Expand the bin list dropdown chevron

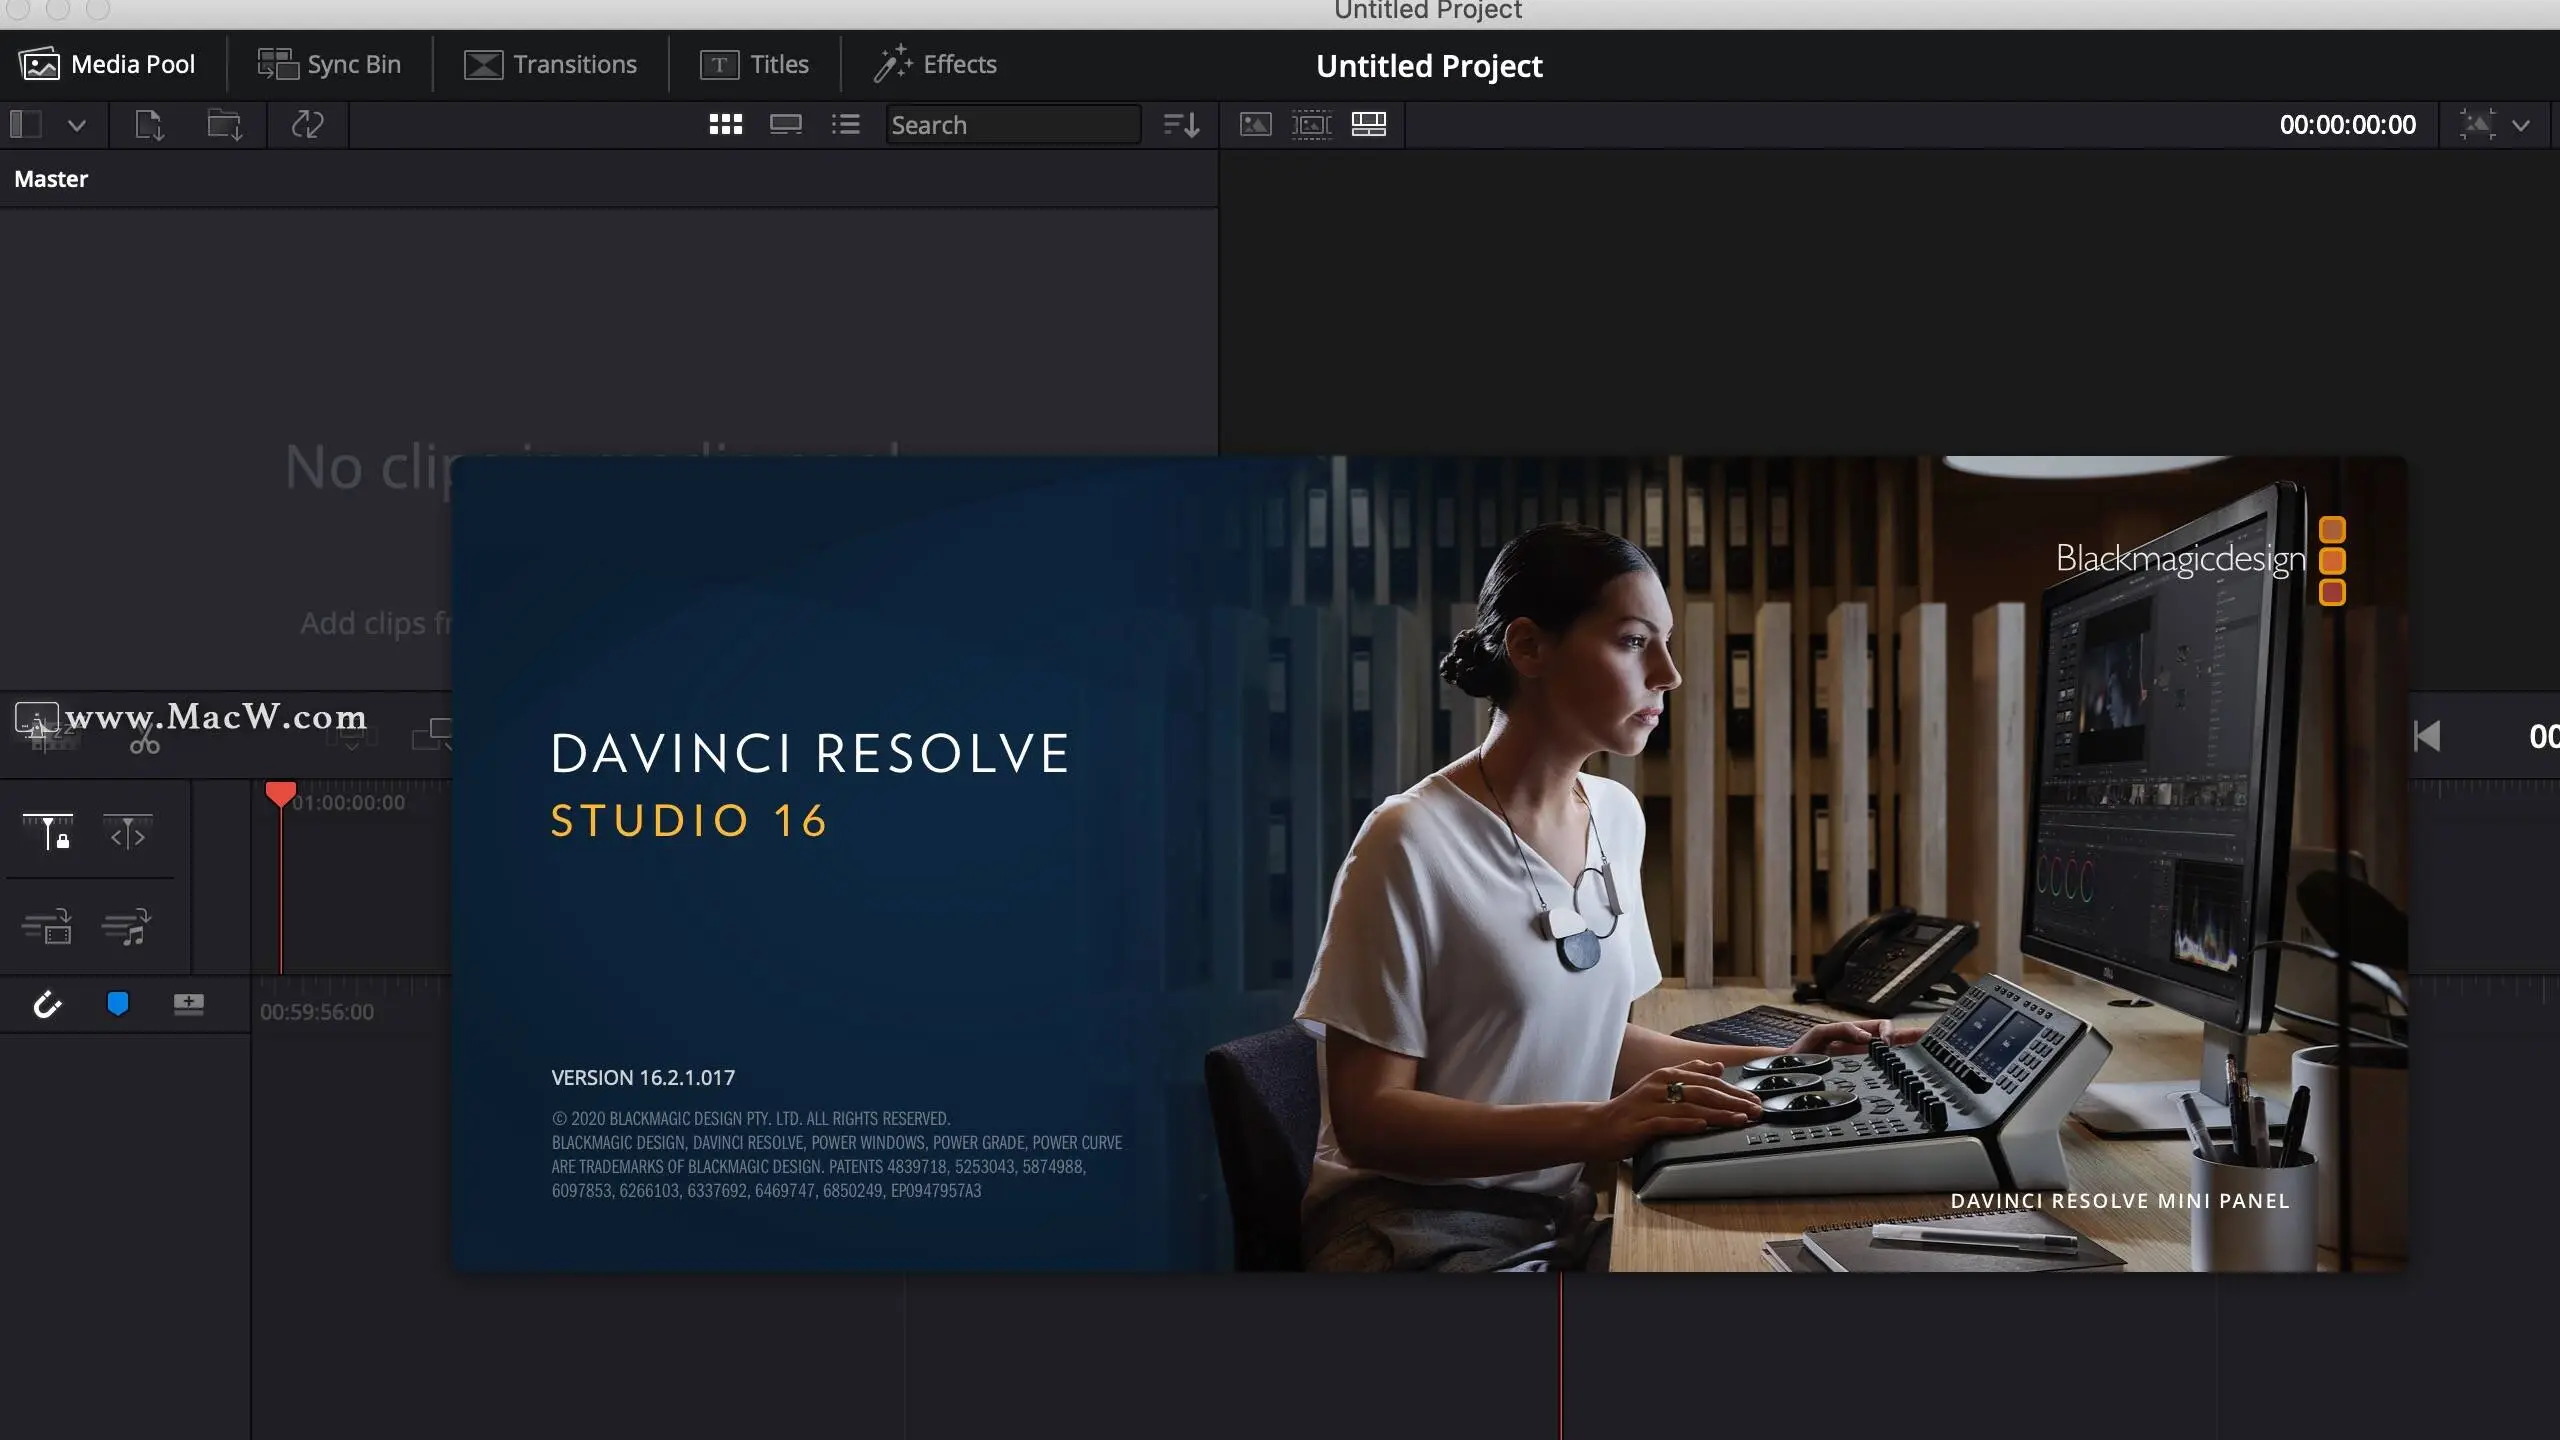click(x=77, y=126)
